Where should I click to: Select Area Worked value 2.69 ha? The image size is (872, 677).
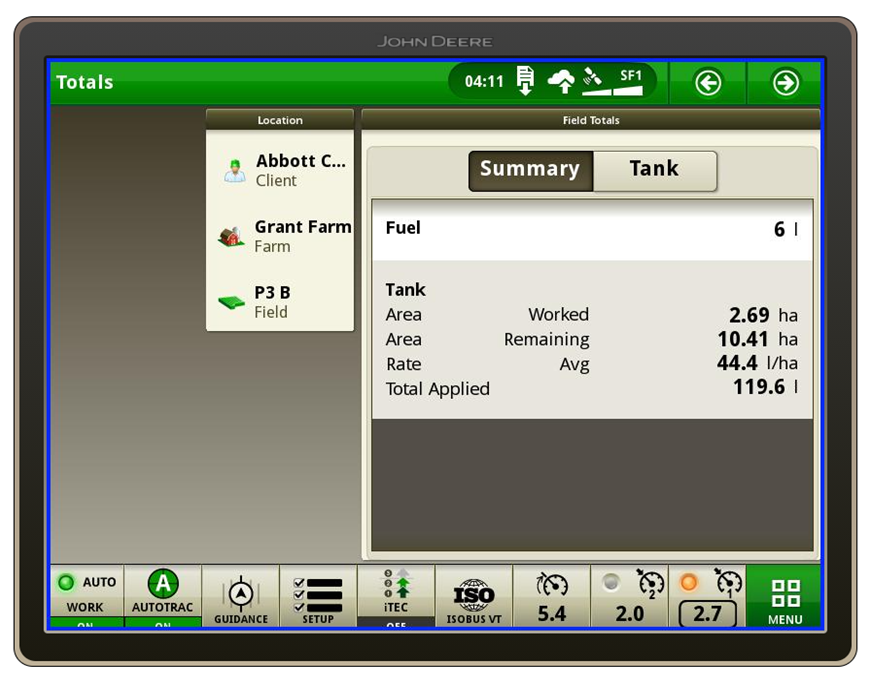(x=763, y=315)
